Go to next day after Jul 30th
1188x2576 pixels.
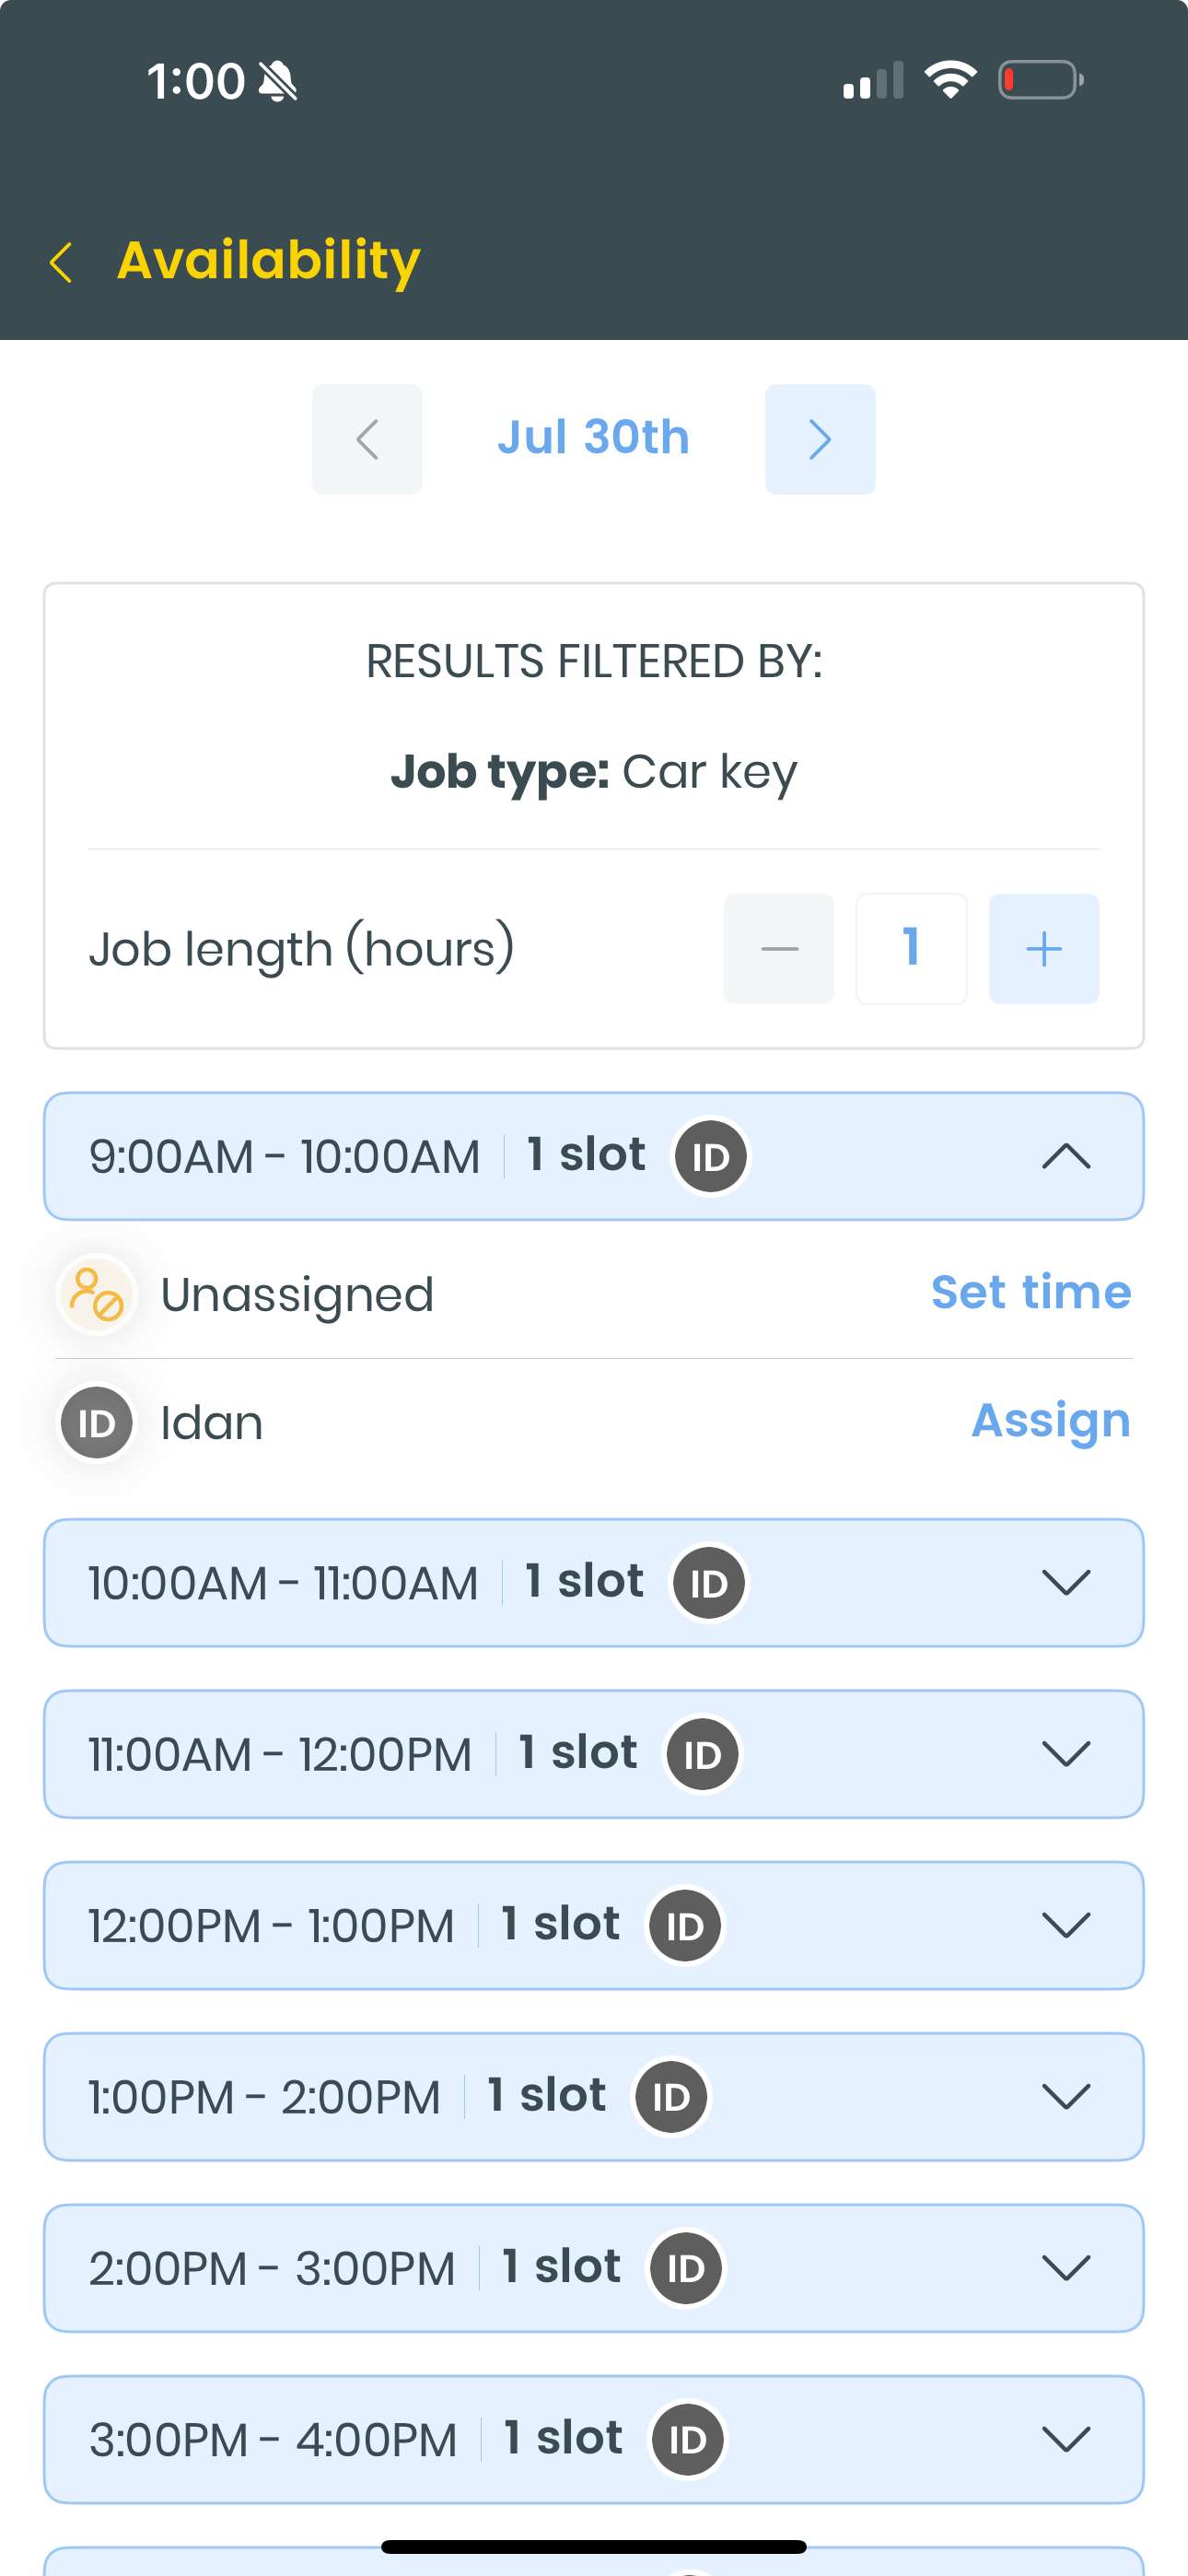point(820,439)
